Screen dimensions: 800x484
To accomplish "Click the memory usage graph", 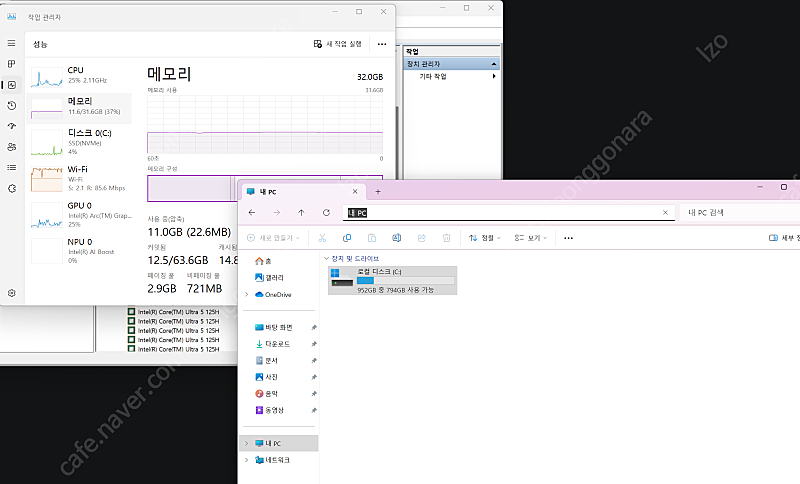I will click(265, 124).
